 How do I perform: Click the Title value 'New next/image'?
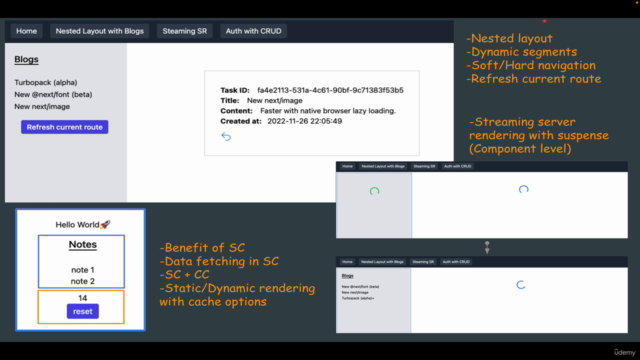pos(275,100)
